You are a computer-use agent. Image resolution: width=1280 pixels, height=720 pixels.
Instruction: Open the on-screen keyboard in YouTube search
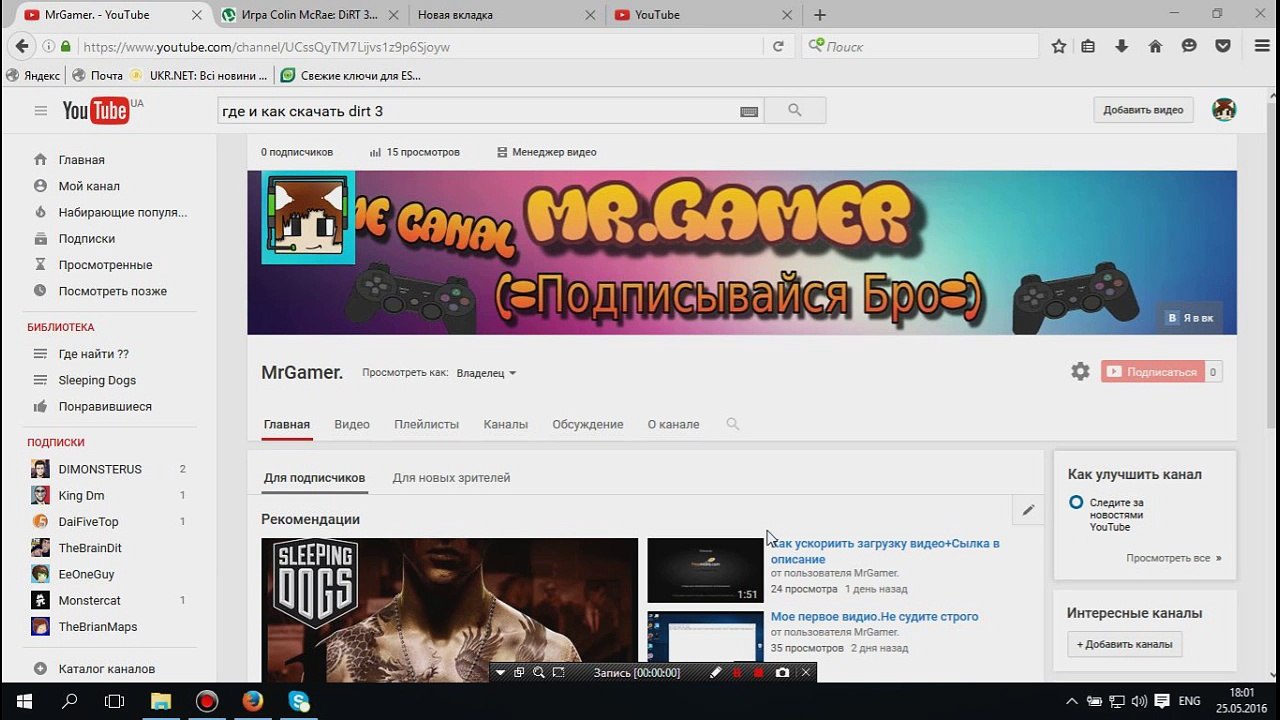click(749, 111)
